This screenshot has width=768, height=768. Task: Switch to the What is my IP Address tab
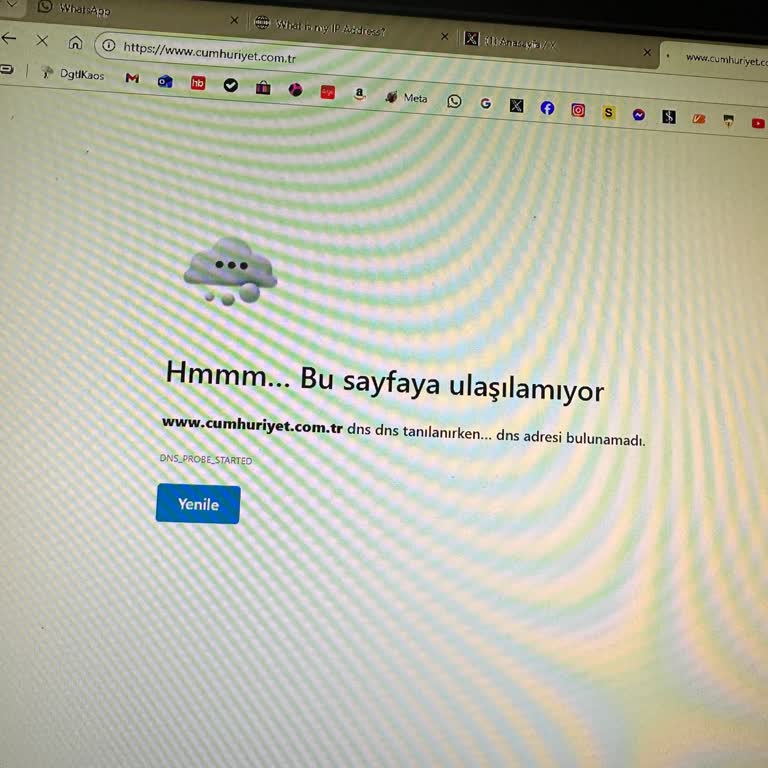coord(351,28)
